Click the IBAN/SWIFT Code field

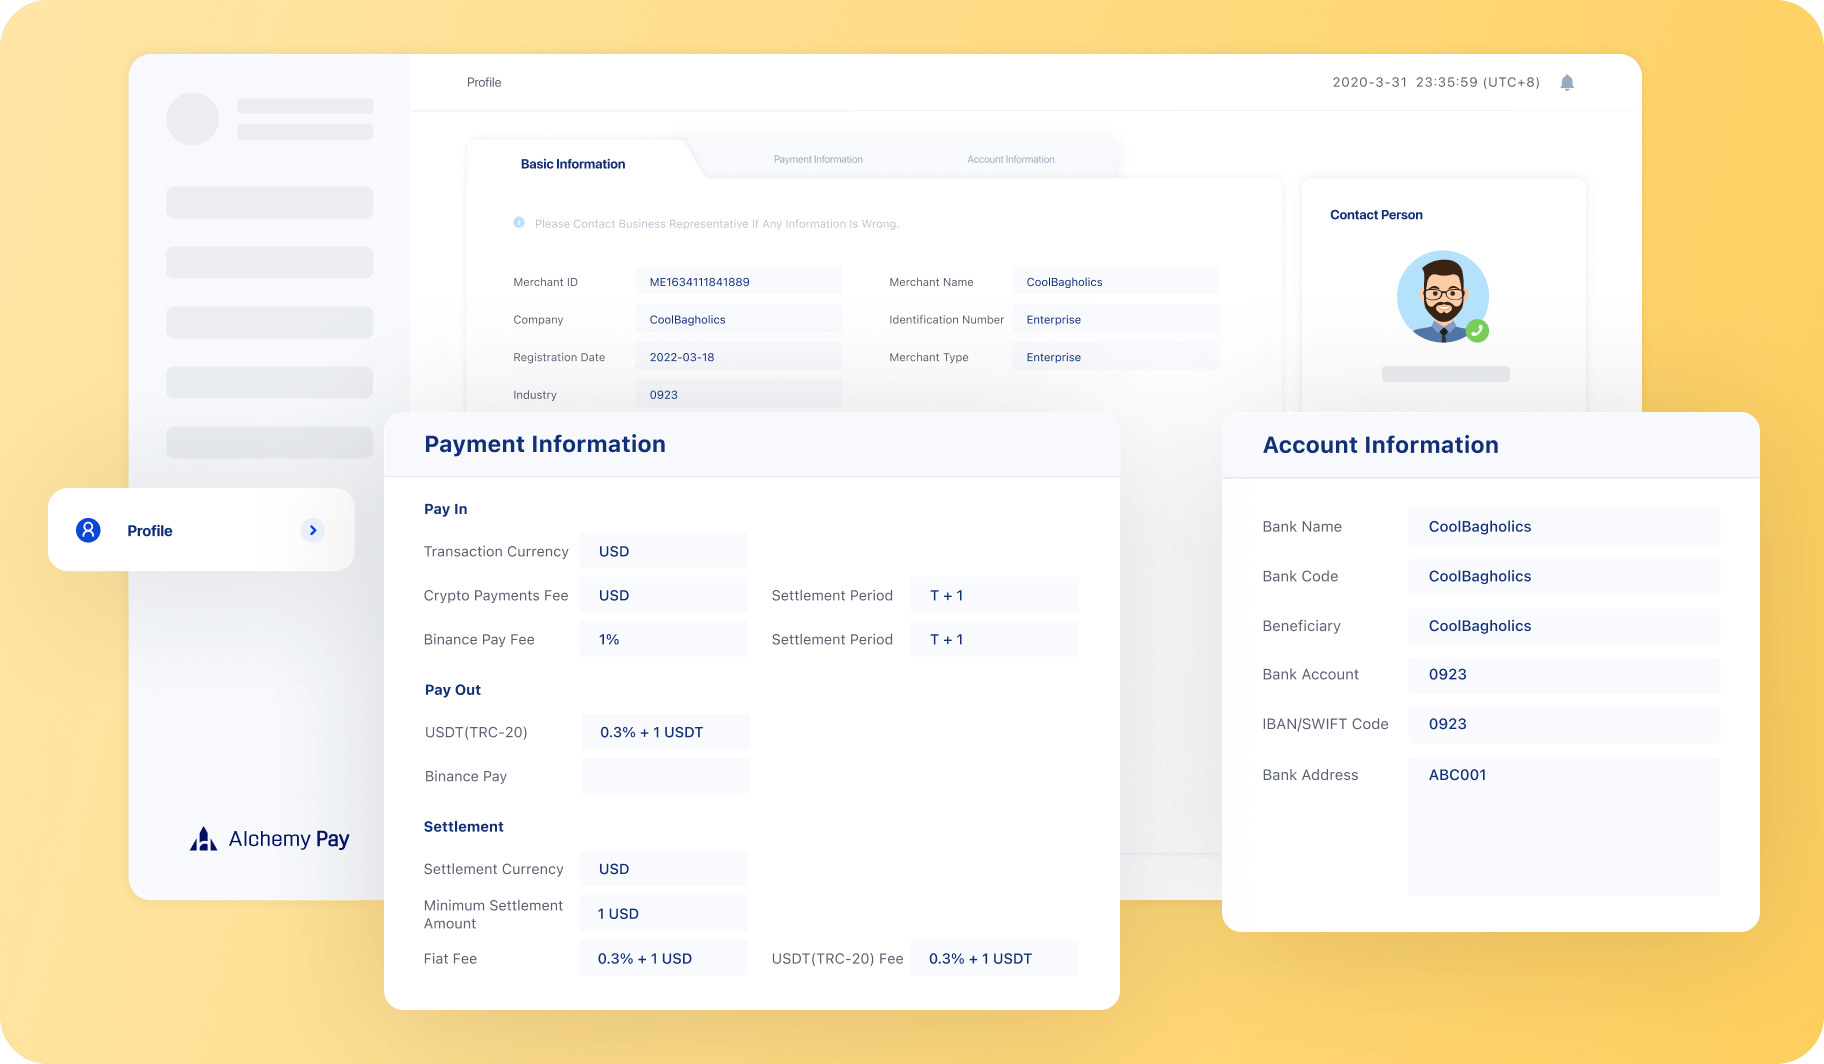tap(1563, 724)
